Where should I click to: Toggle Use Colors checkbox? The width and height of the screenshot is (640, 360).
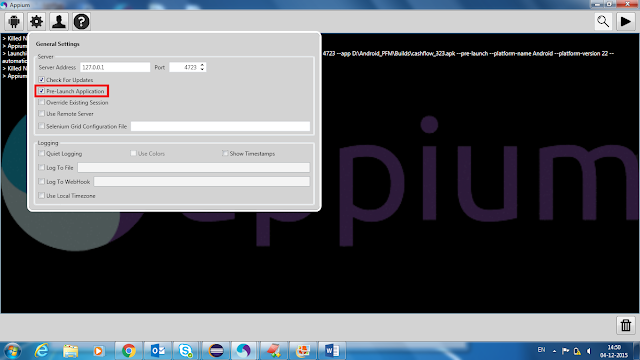133,153
